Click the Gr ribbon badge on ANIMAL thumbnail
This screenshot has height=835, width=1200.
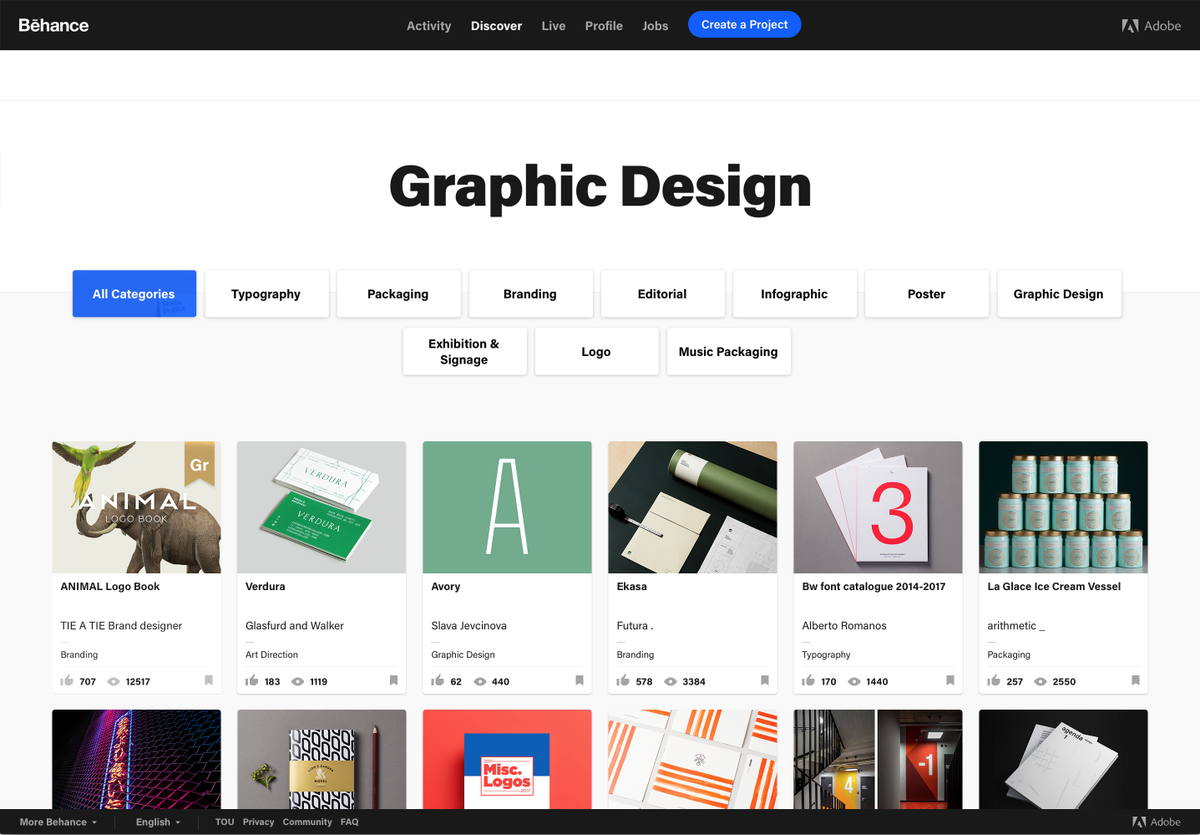tap(200, 466)
